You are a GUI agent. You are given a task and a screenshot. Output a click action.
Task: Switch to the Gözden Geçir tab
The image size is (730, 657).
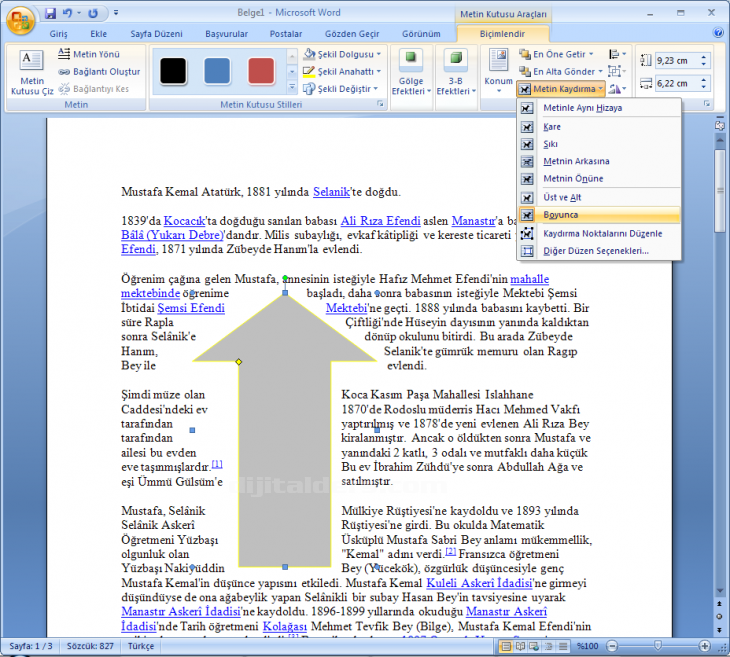click(x=352, y=34)
